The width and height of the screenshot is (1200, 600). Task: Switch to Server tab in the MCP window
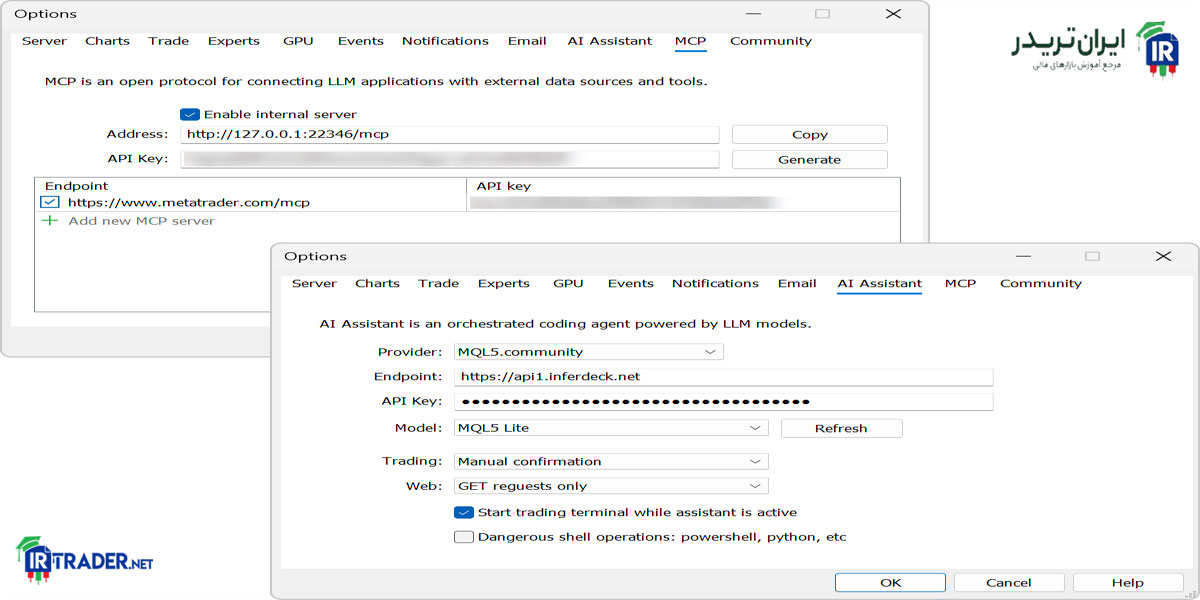click(x=44, y=41)
